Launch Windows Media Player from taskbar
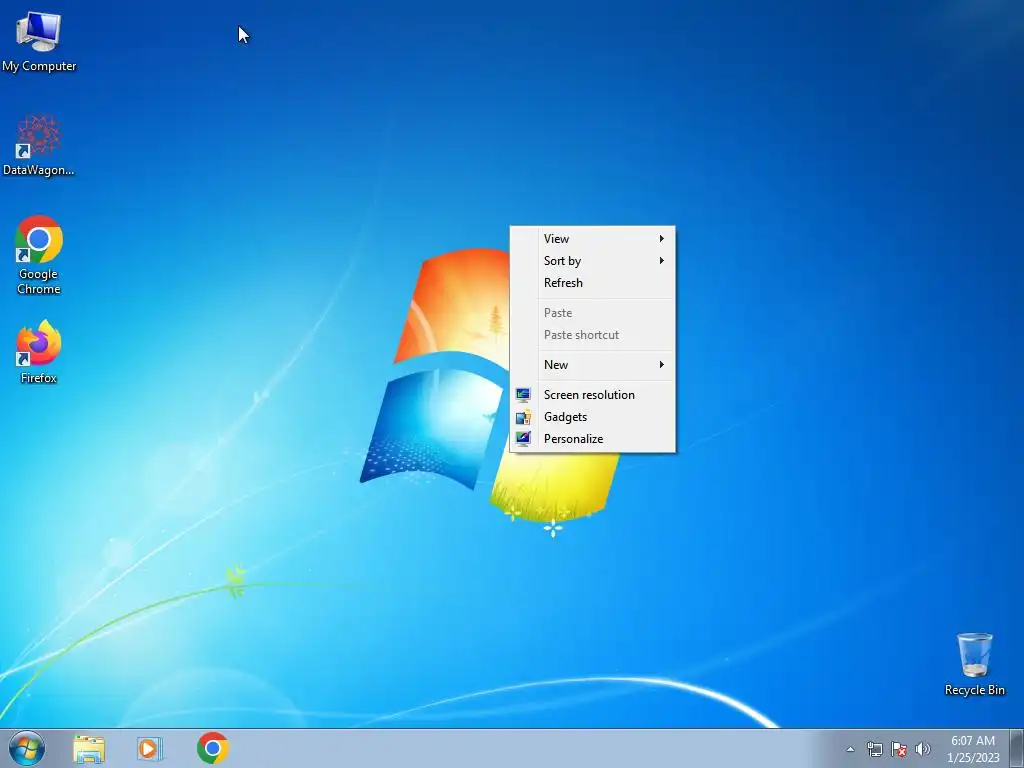The width and height of the screenshot is (1024, 768). [150, 749]
